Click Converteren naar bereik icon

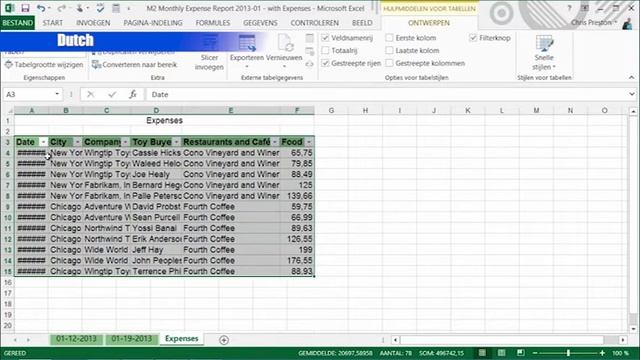[x=96, y=64]
